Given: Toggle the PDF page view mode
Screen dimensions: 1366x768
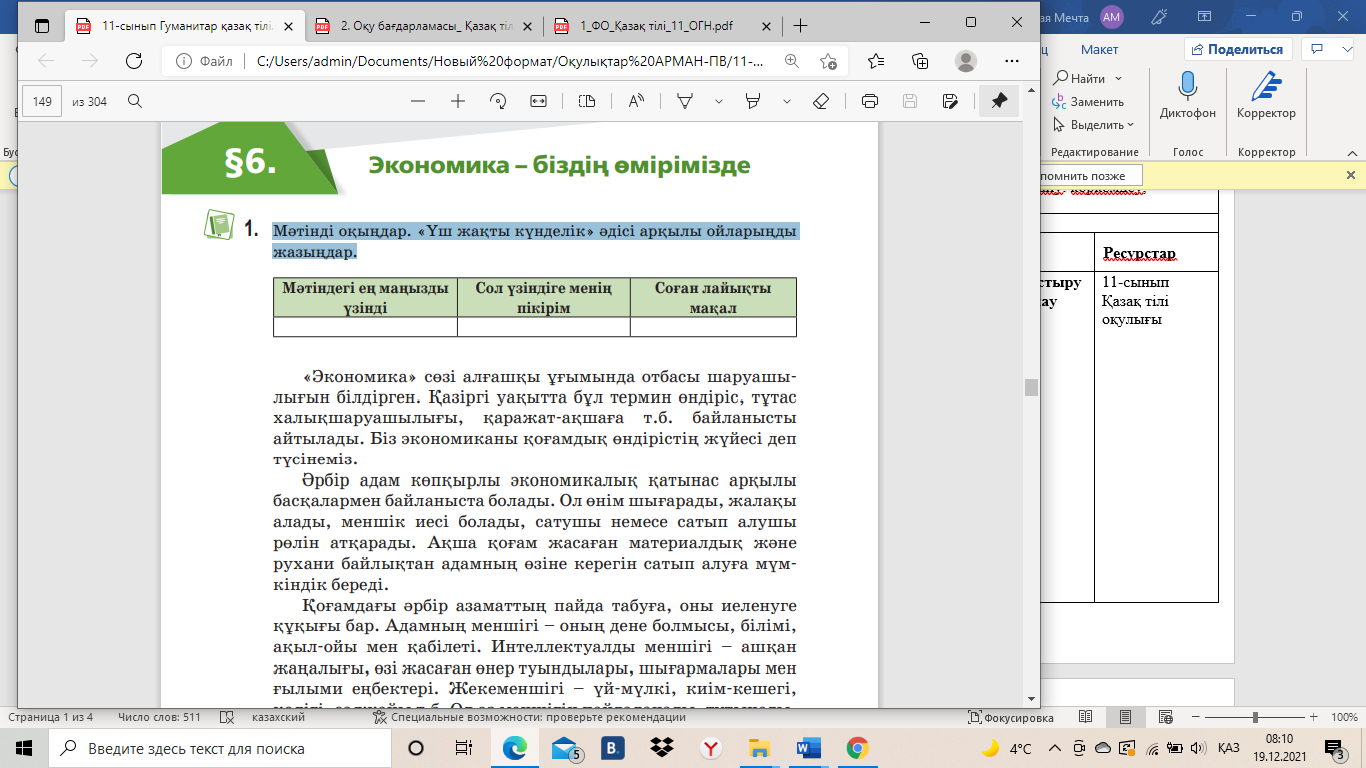Looking at the screenshot, I should coord(587,101).
